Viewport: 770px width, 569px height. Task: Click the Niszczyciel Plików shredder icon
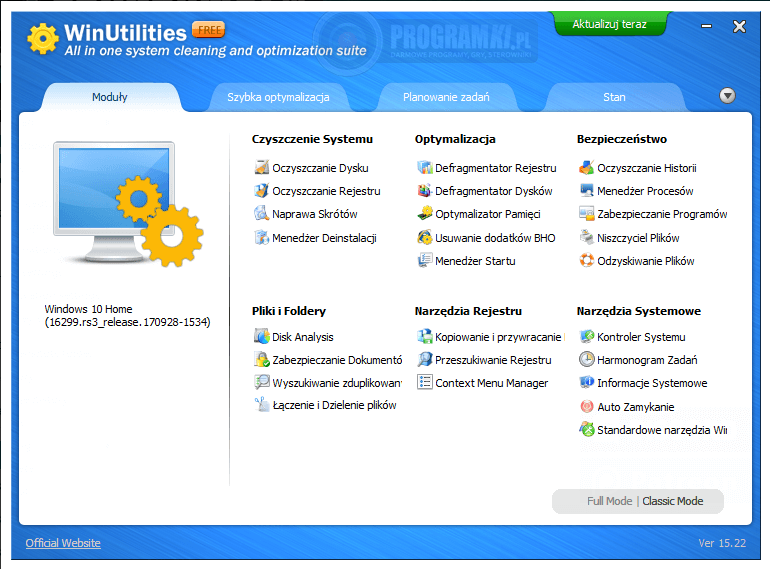[x=586, y=238]
